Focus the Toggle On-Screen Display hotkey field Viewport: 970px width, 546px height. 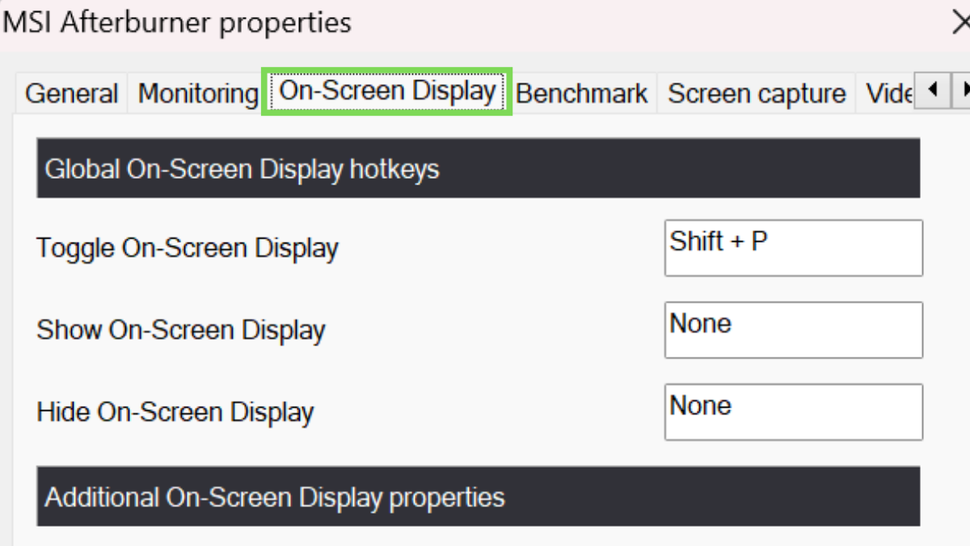[x=793, y=248]
